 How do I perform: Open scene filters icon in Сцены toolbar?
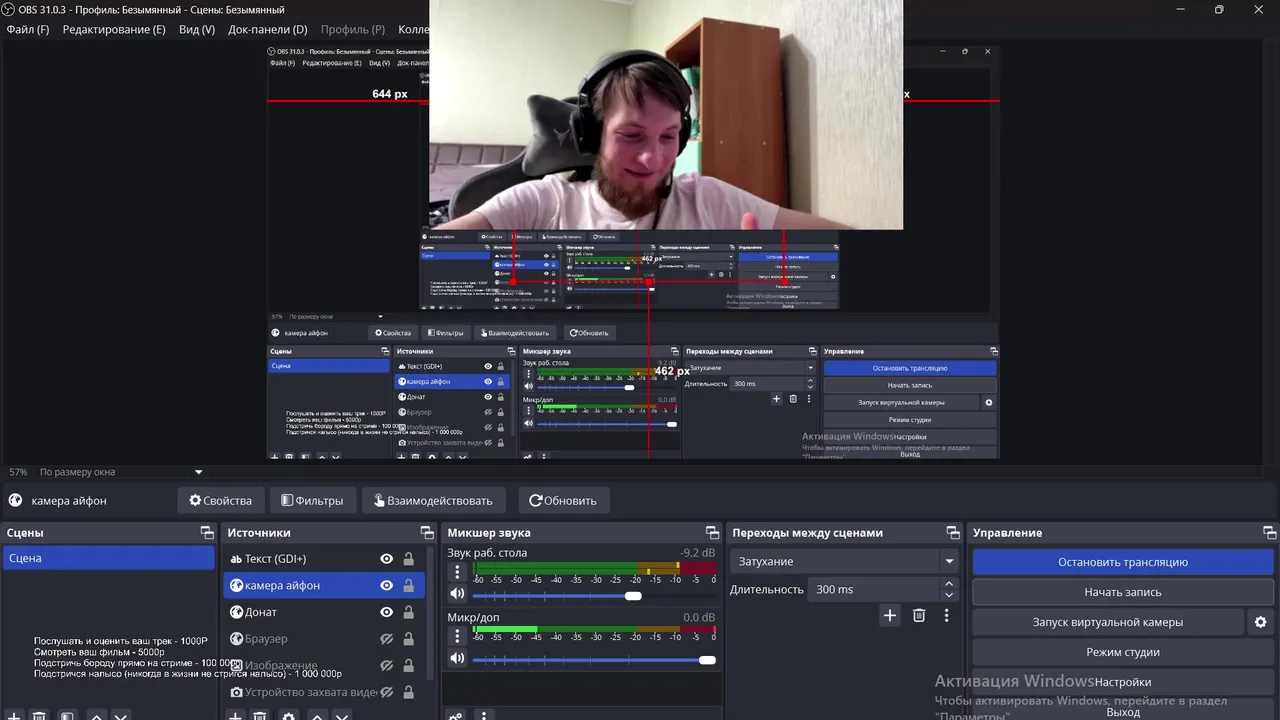click(67, 716)
